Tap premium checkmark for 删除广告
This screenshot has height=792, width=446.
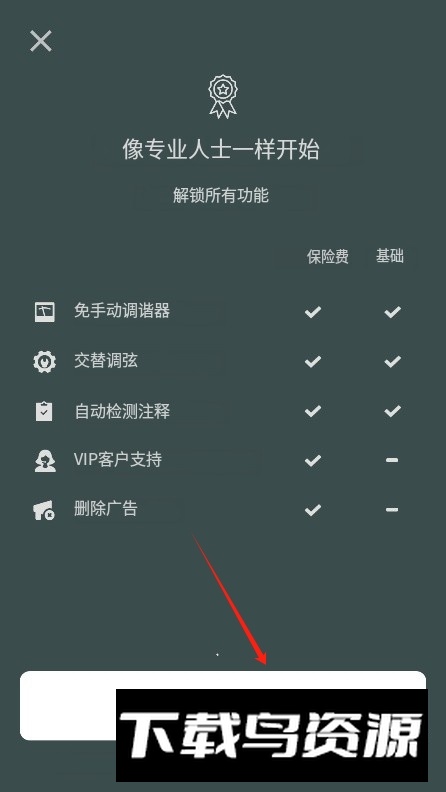coord(313,510)
